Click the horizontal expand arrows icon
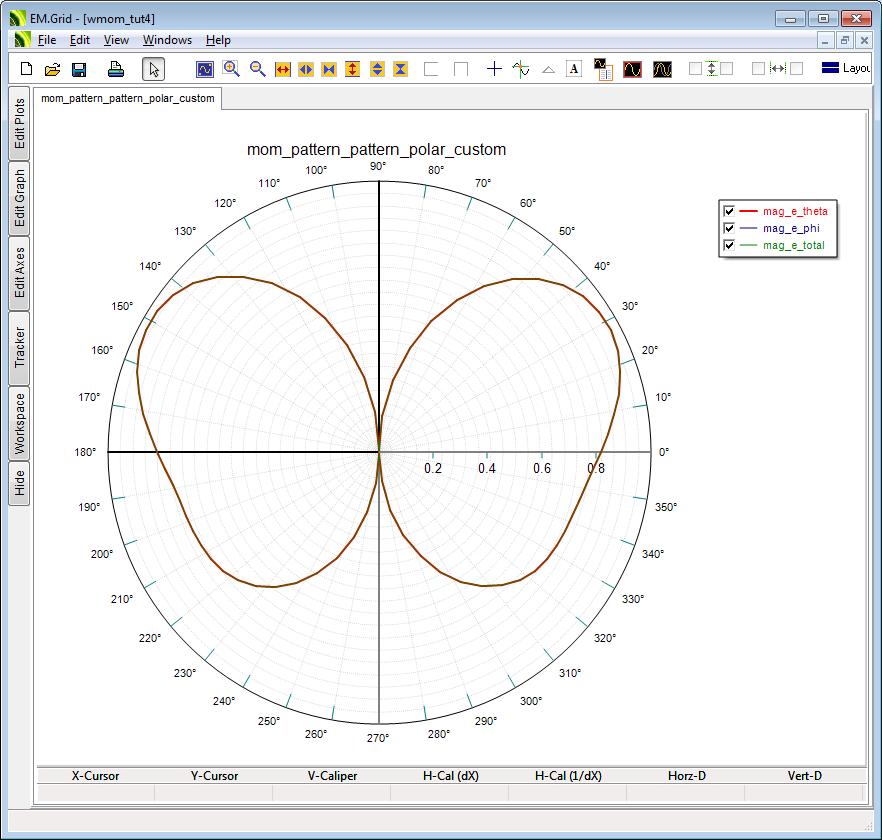 (283, 69)
